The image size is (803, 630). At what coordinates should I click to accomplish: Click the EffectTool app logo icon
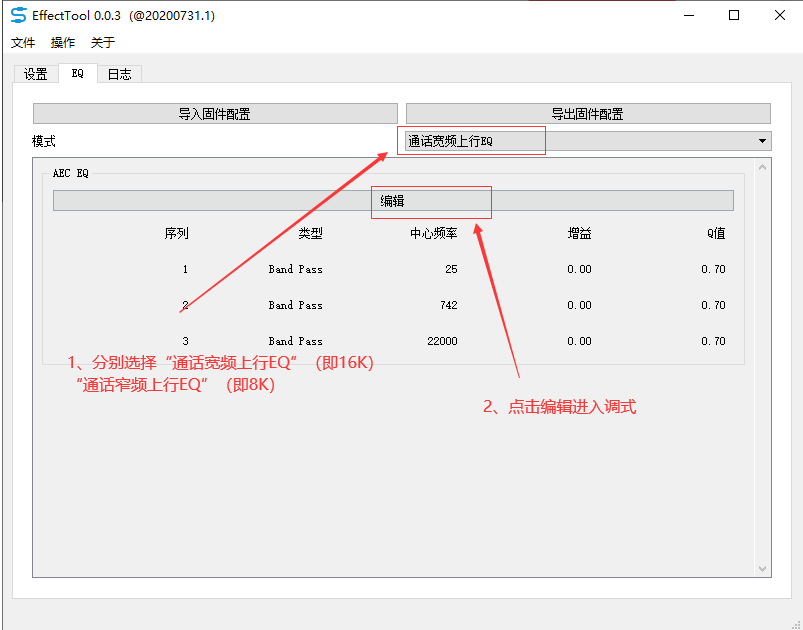pyautogui.click(x=18, y=15)
